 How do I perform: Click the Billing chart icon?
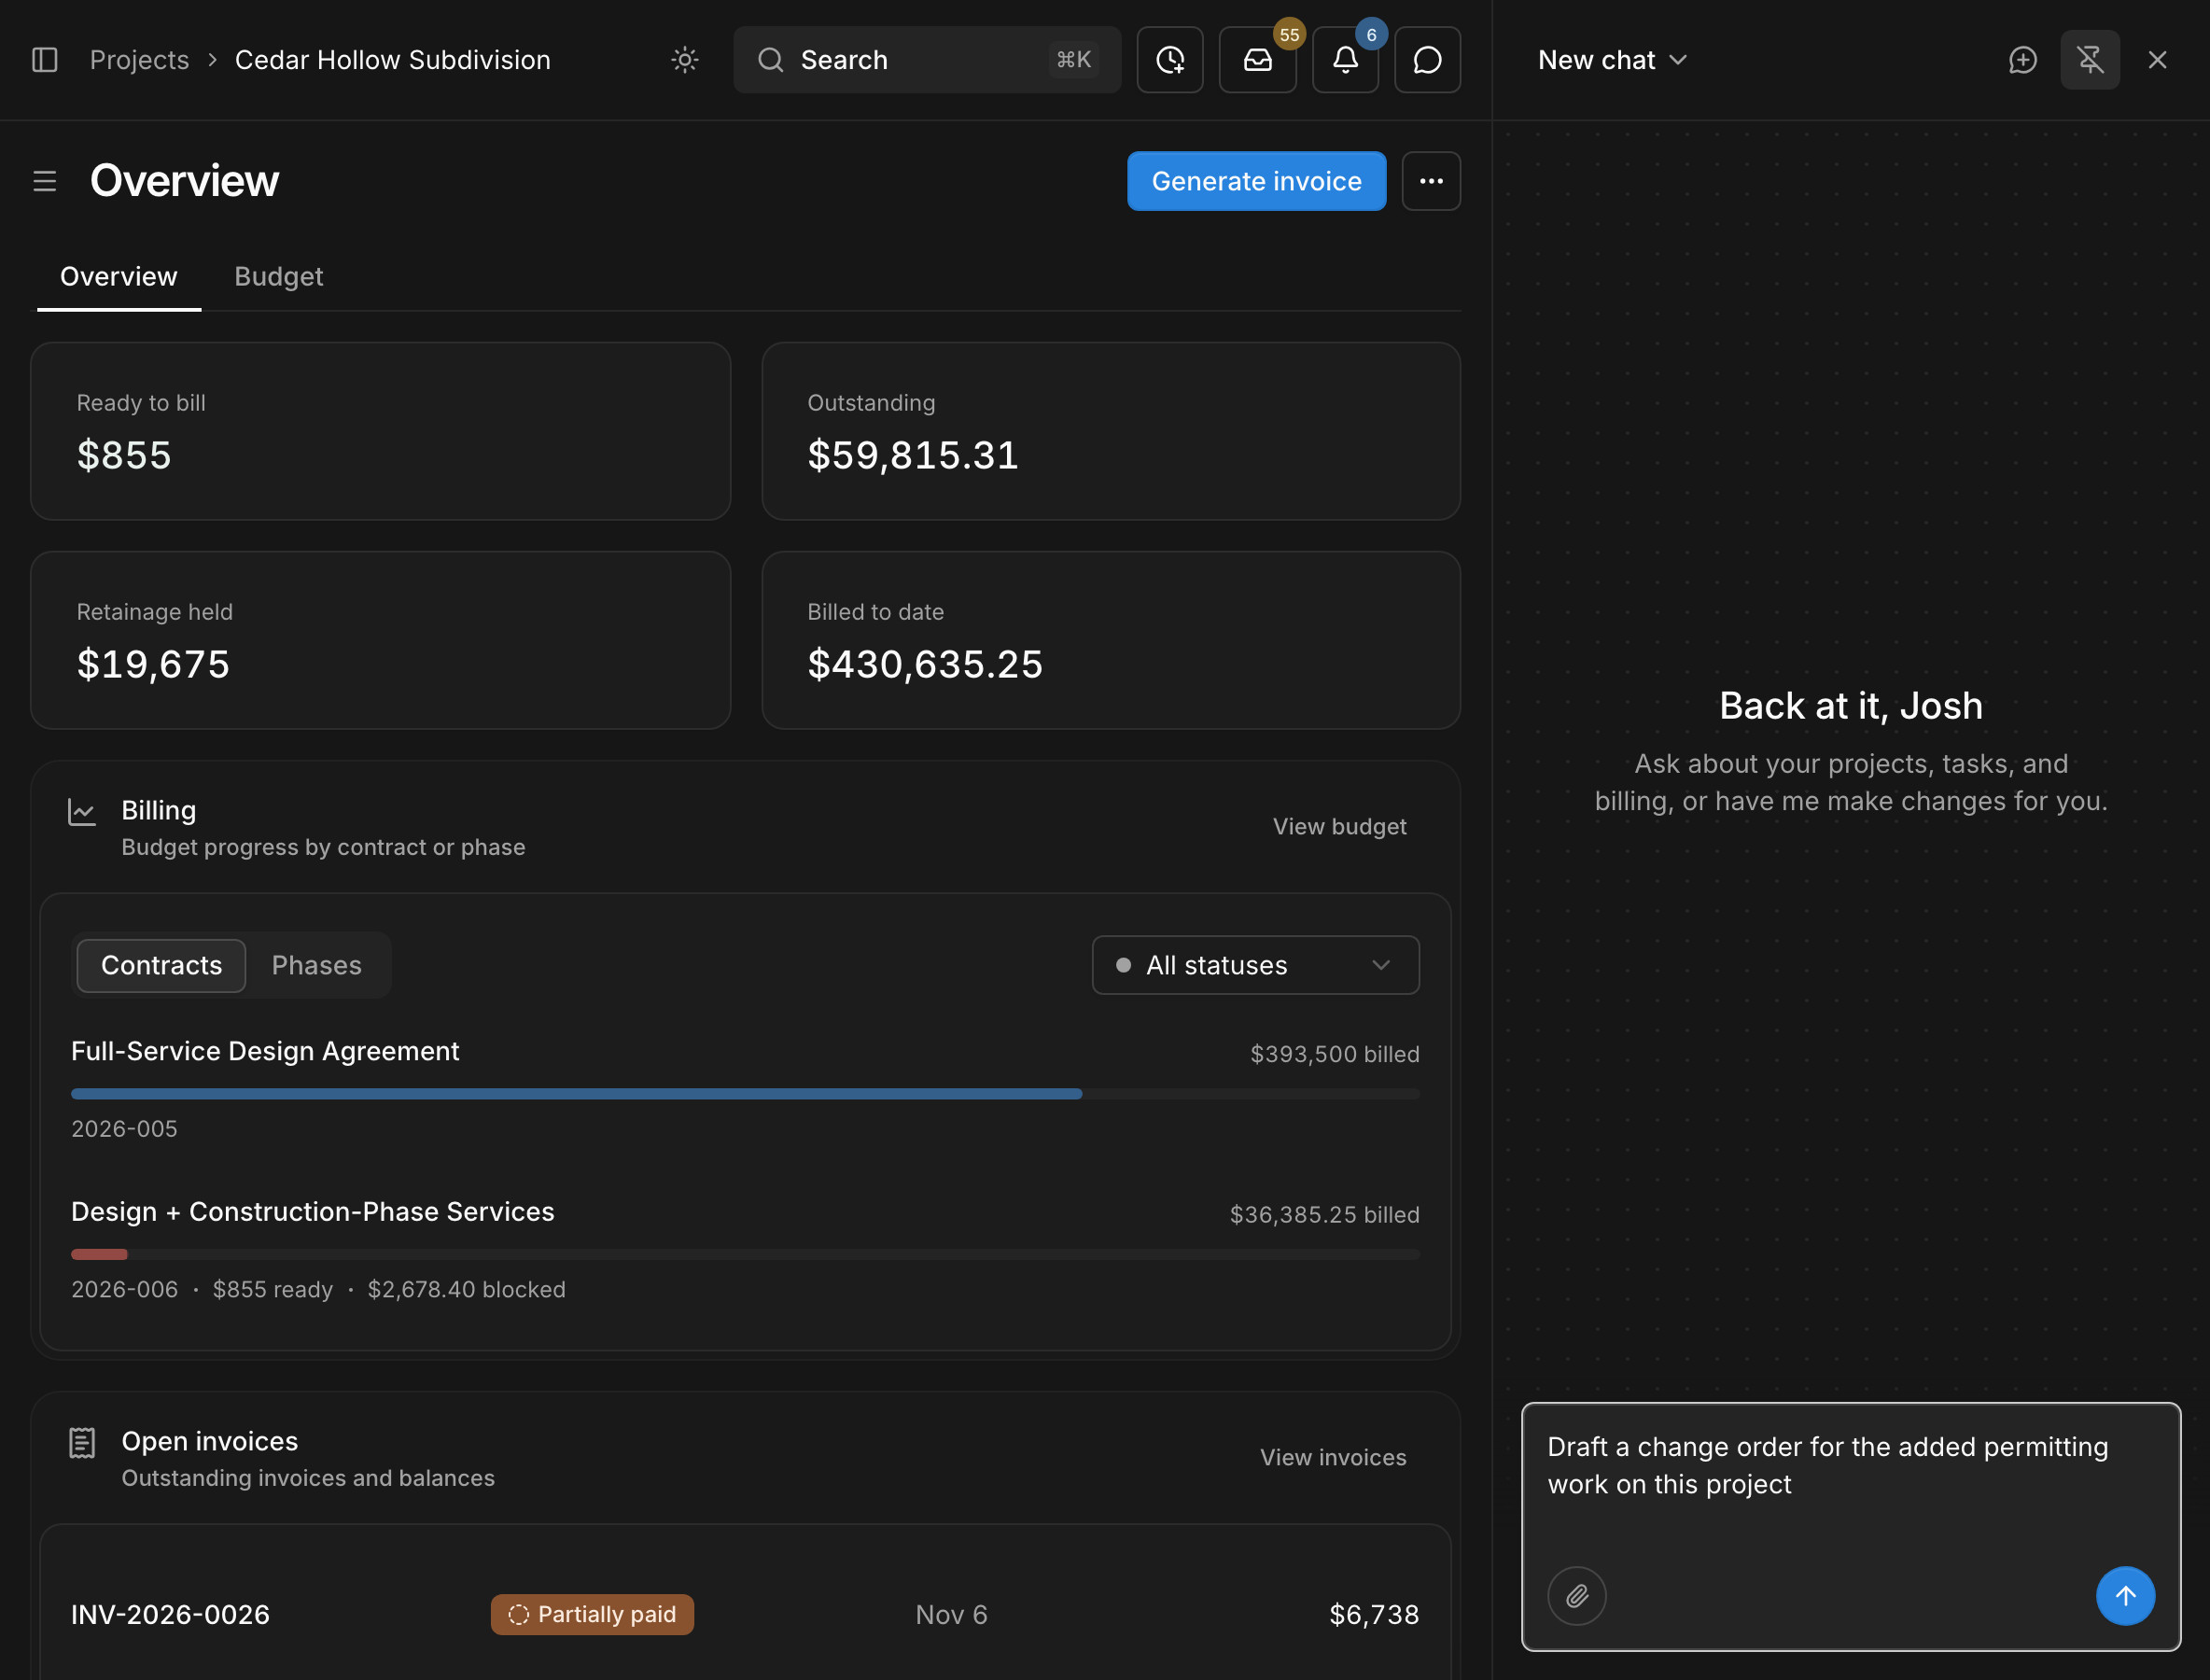click(x=82, y=811)
